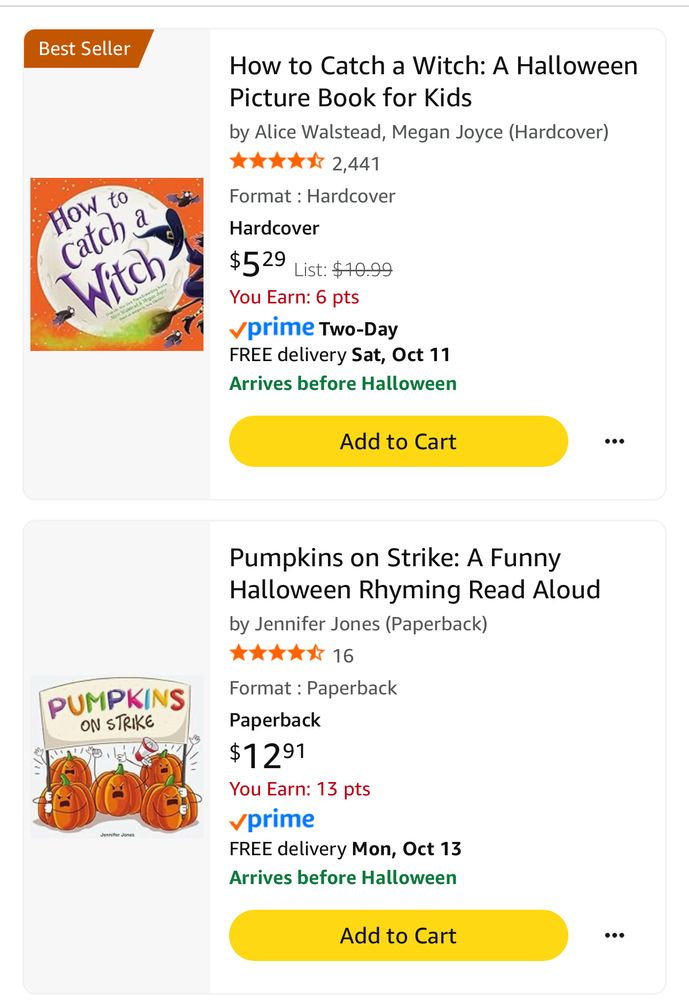Screen dimensions: 689x1000
Task: Open How to Catch a Witch title link
Action: pos(433,82)
